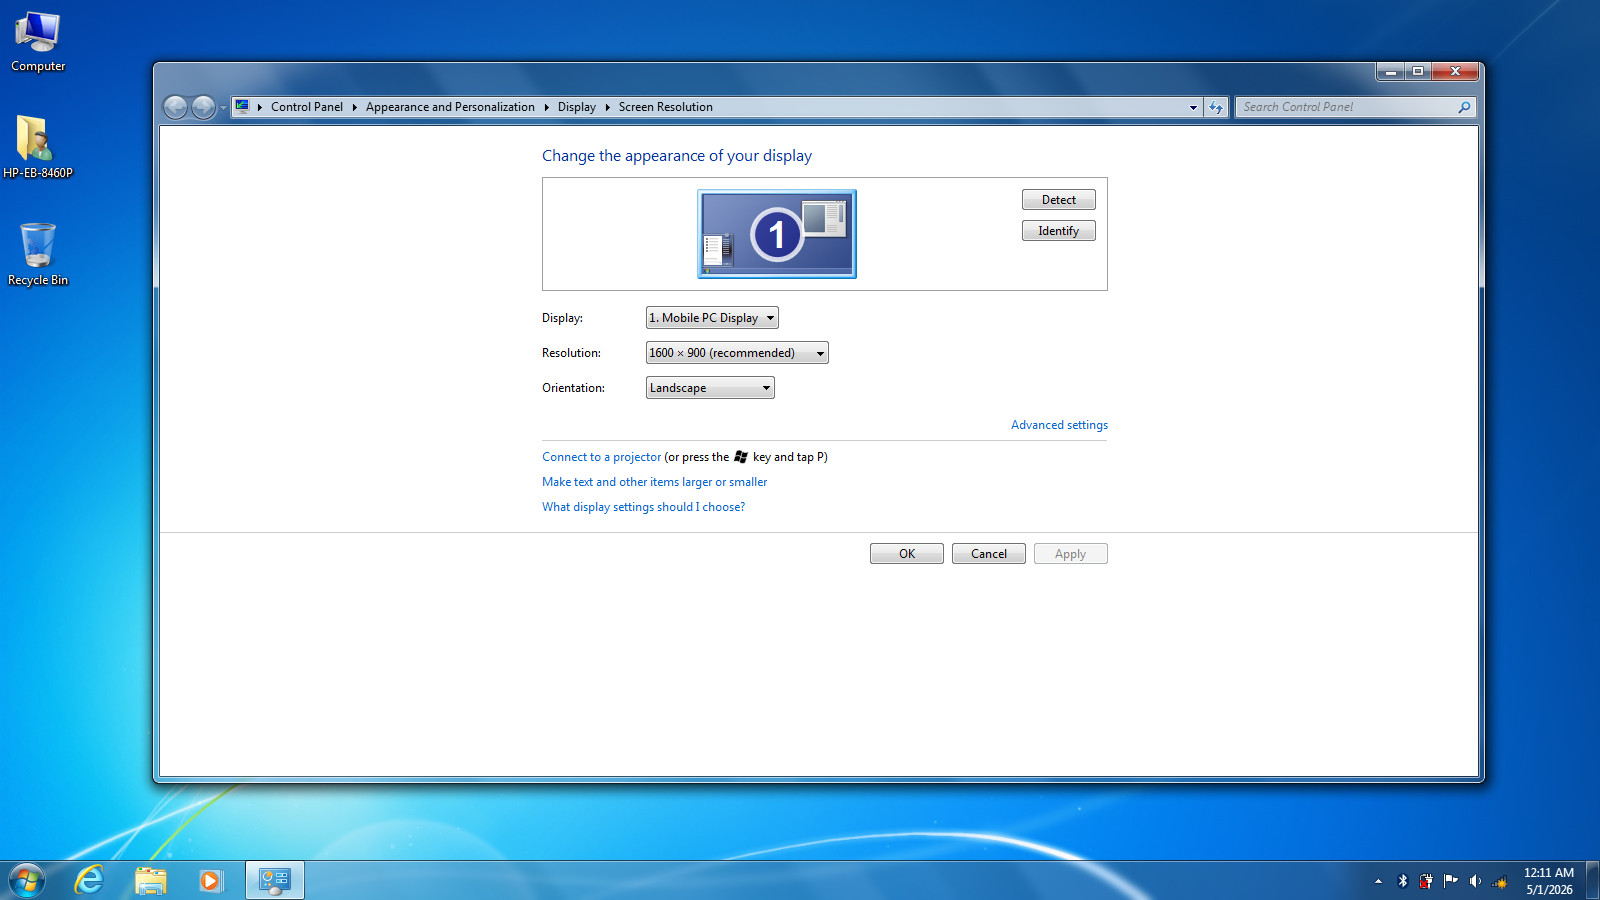Open the recent pages dropdown arrow
This screenshot has width=1600, height=900.
click(223, 108)
